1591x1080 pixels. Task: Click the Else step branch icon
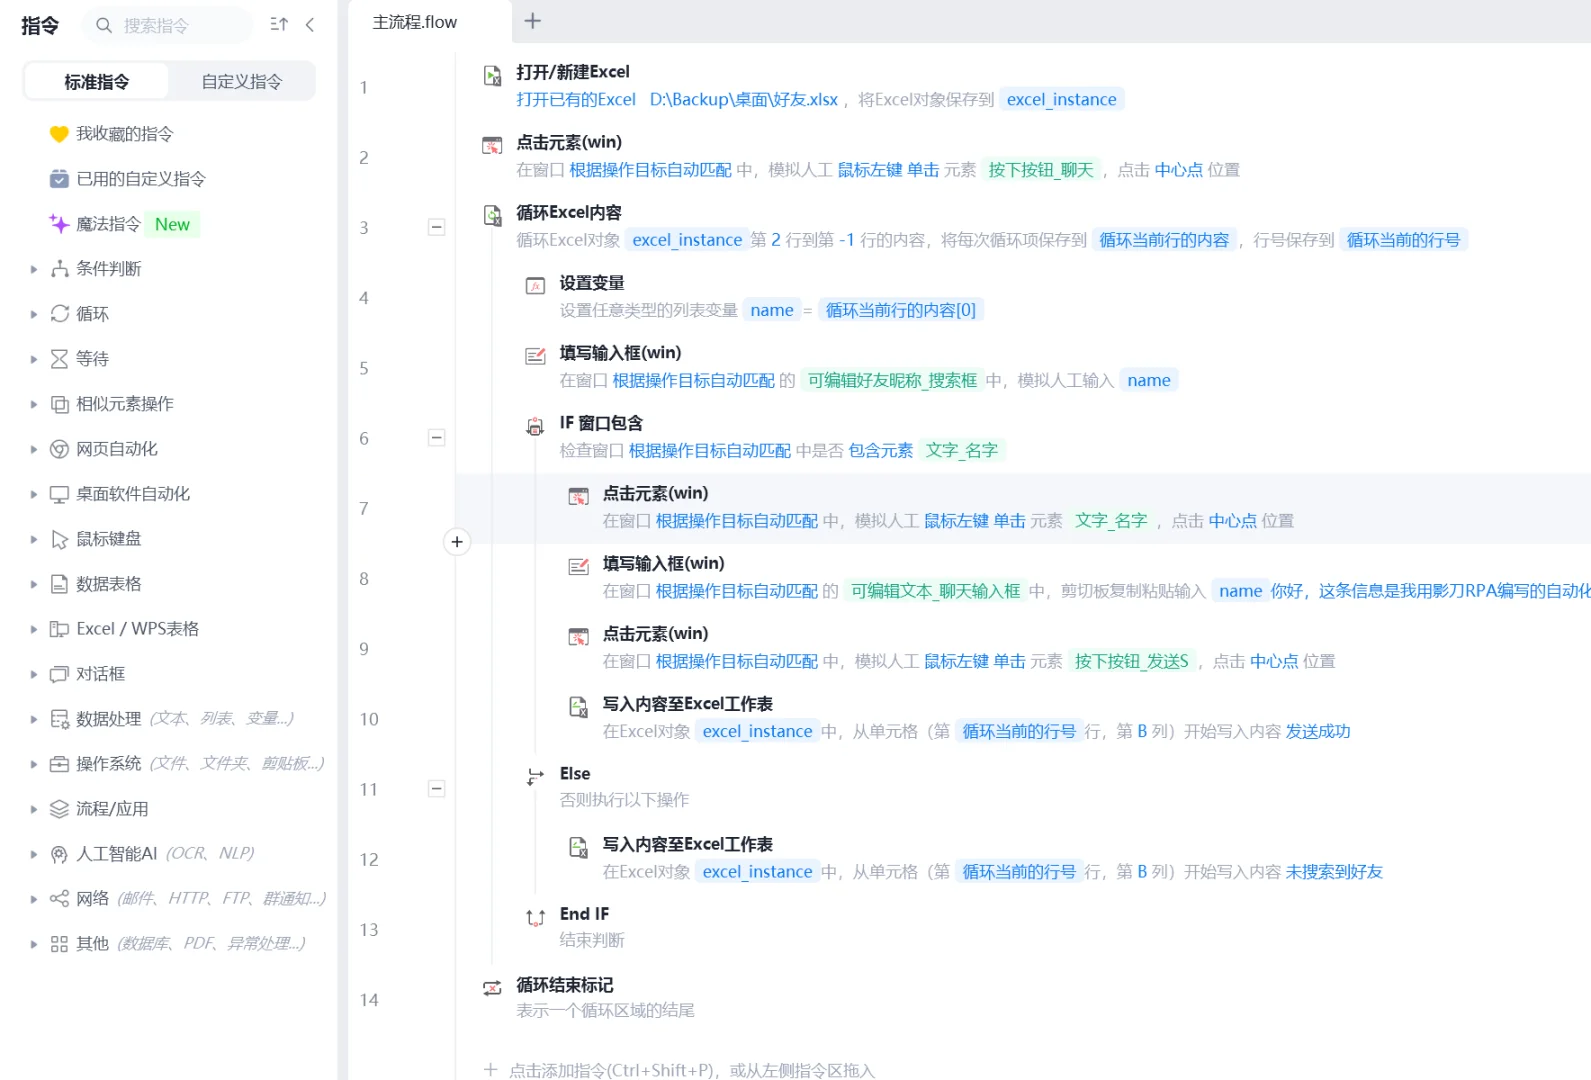click(x=535, y=777)
